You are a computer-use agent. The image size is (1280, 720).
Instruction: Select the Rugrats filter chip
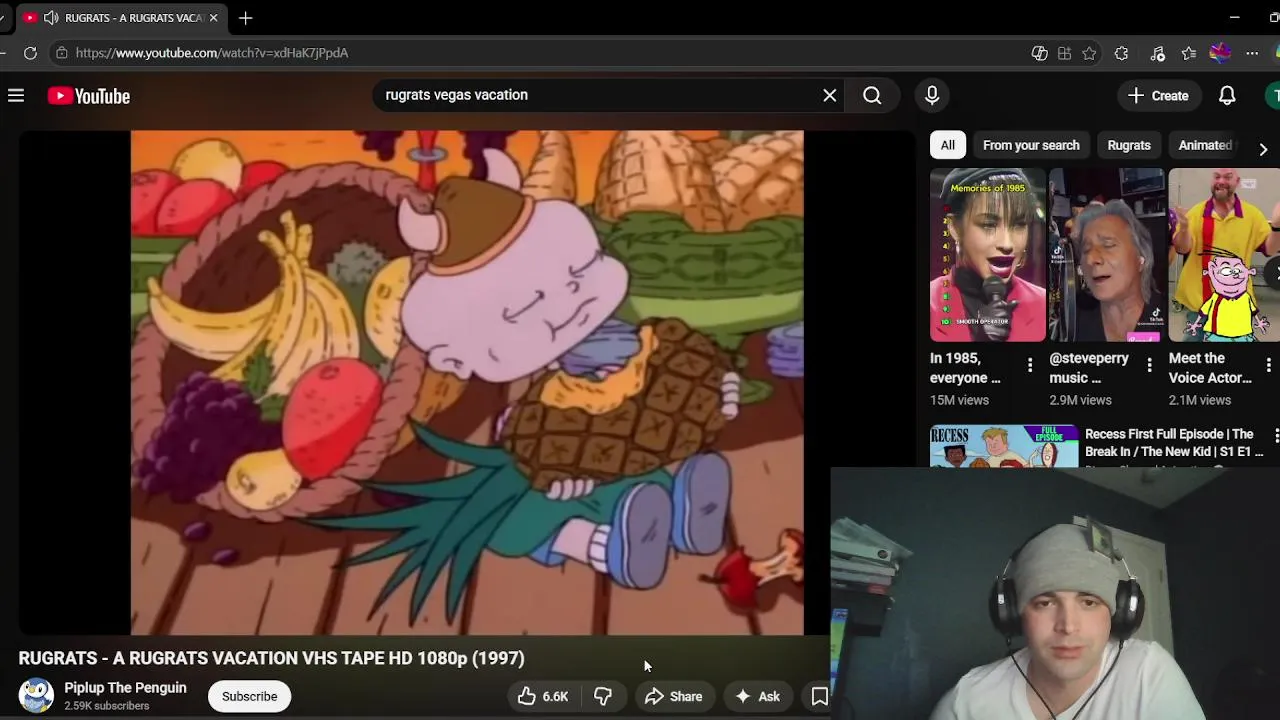[x=1129, y=145]
